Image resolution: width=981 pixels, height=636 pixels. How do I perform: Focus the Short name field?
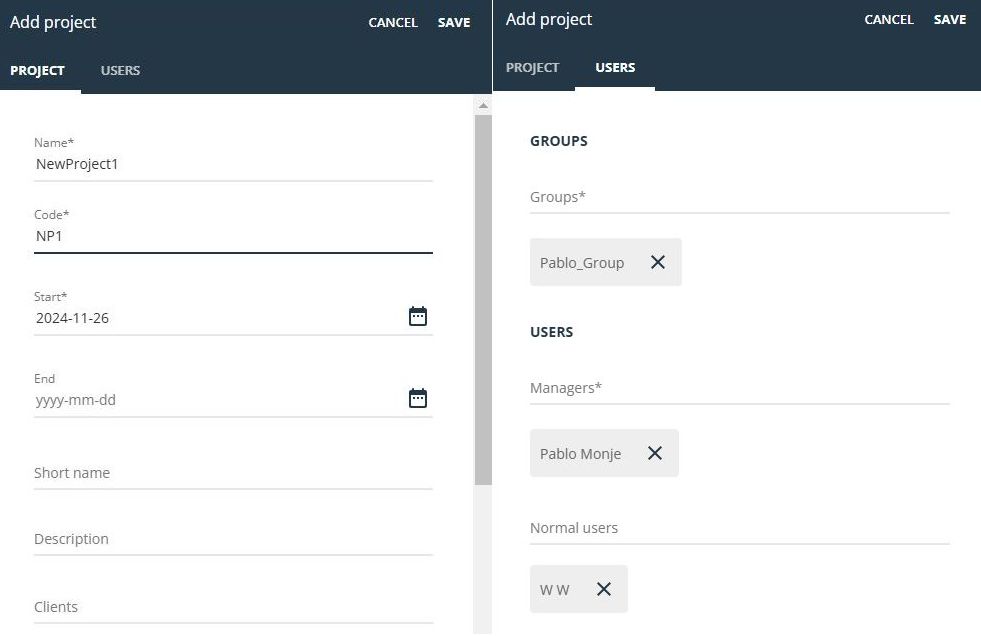[x=233, y=473]
